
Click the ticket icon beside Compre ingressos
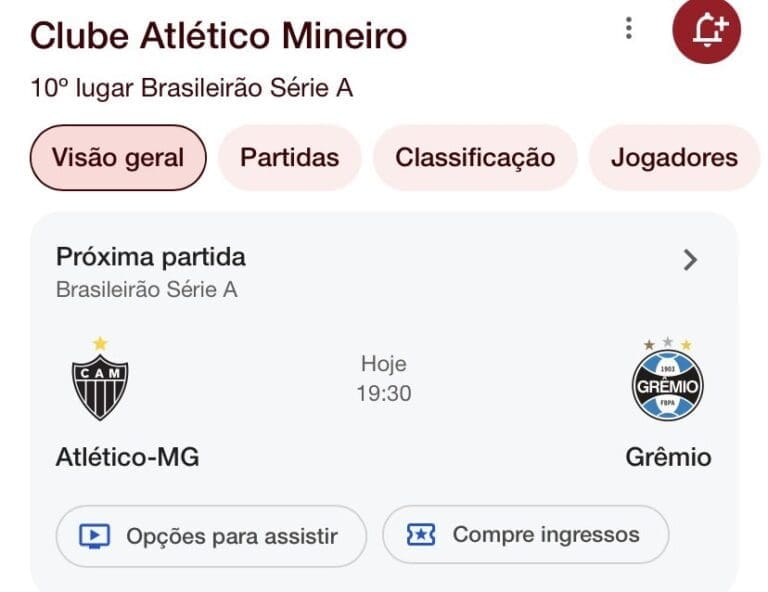421,535
